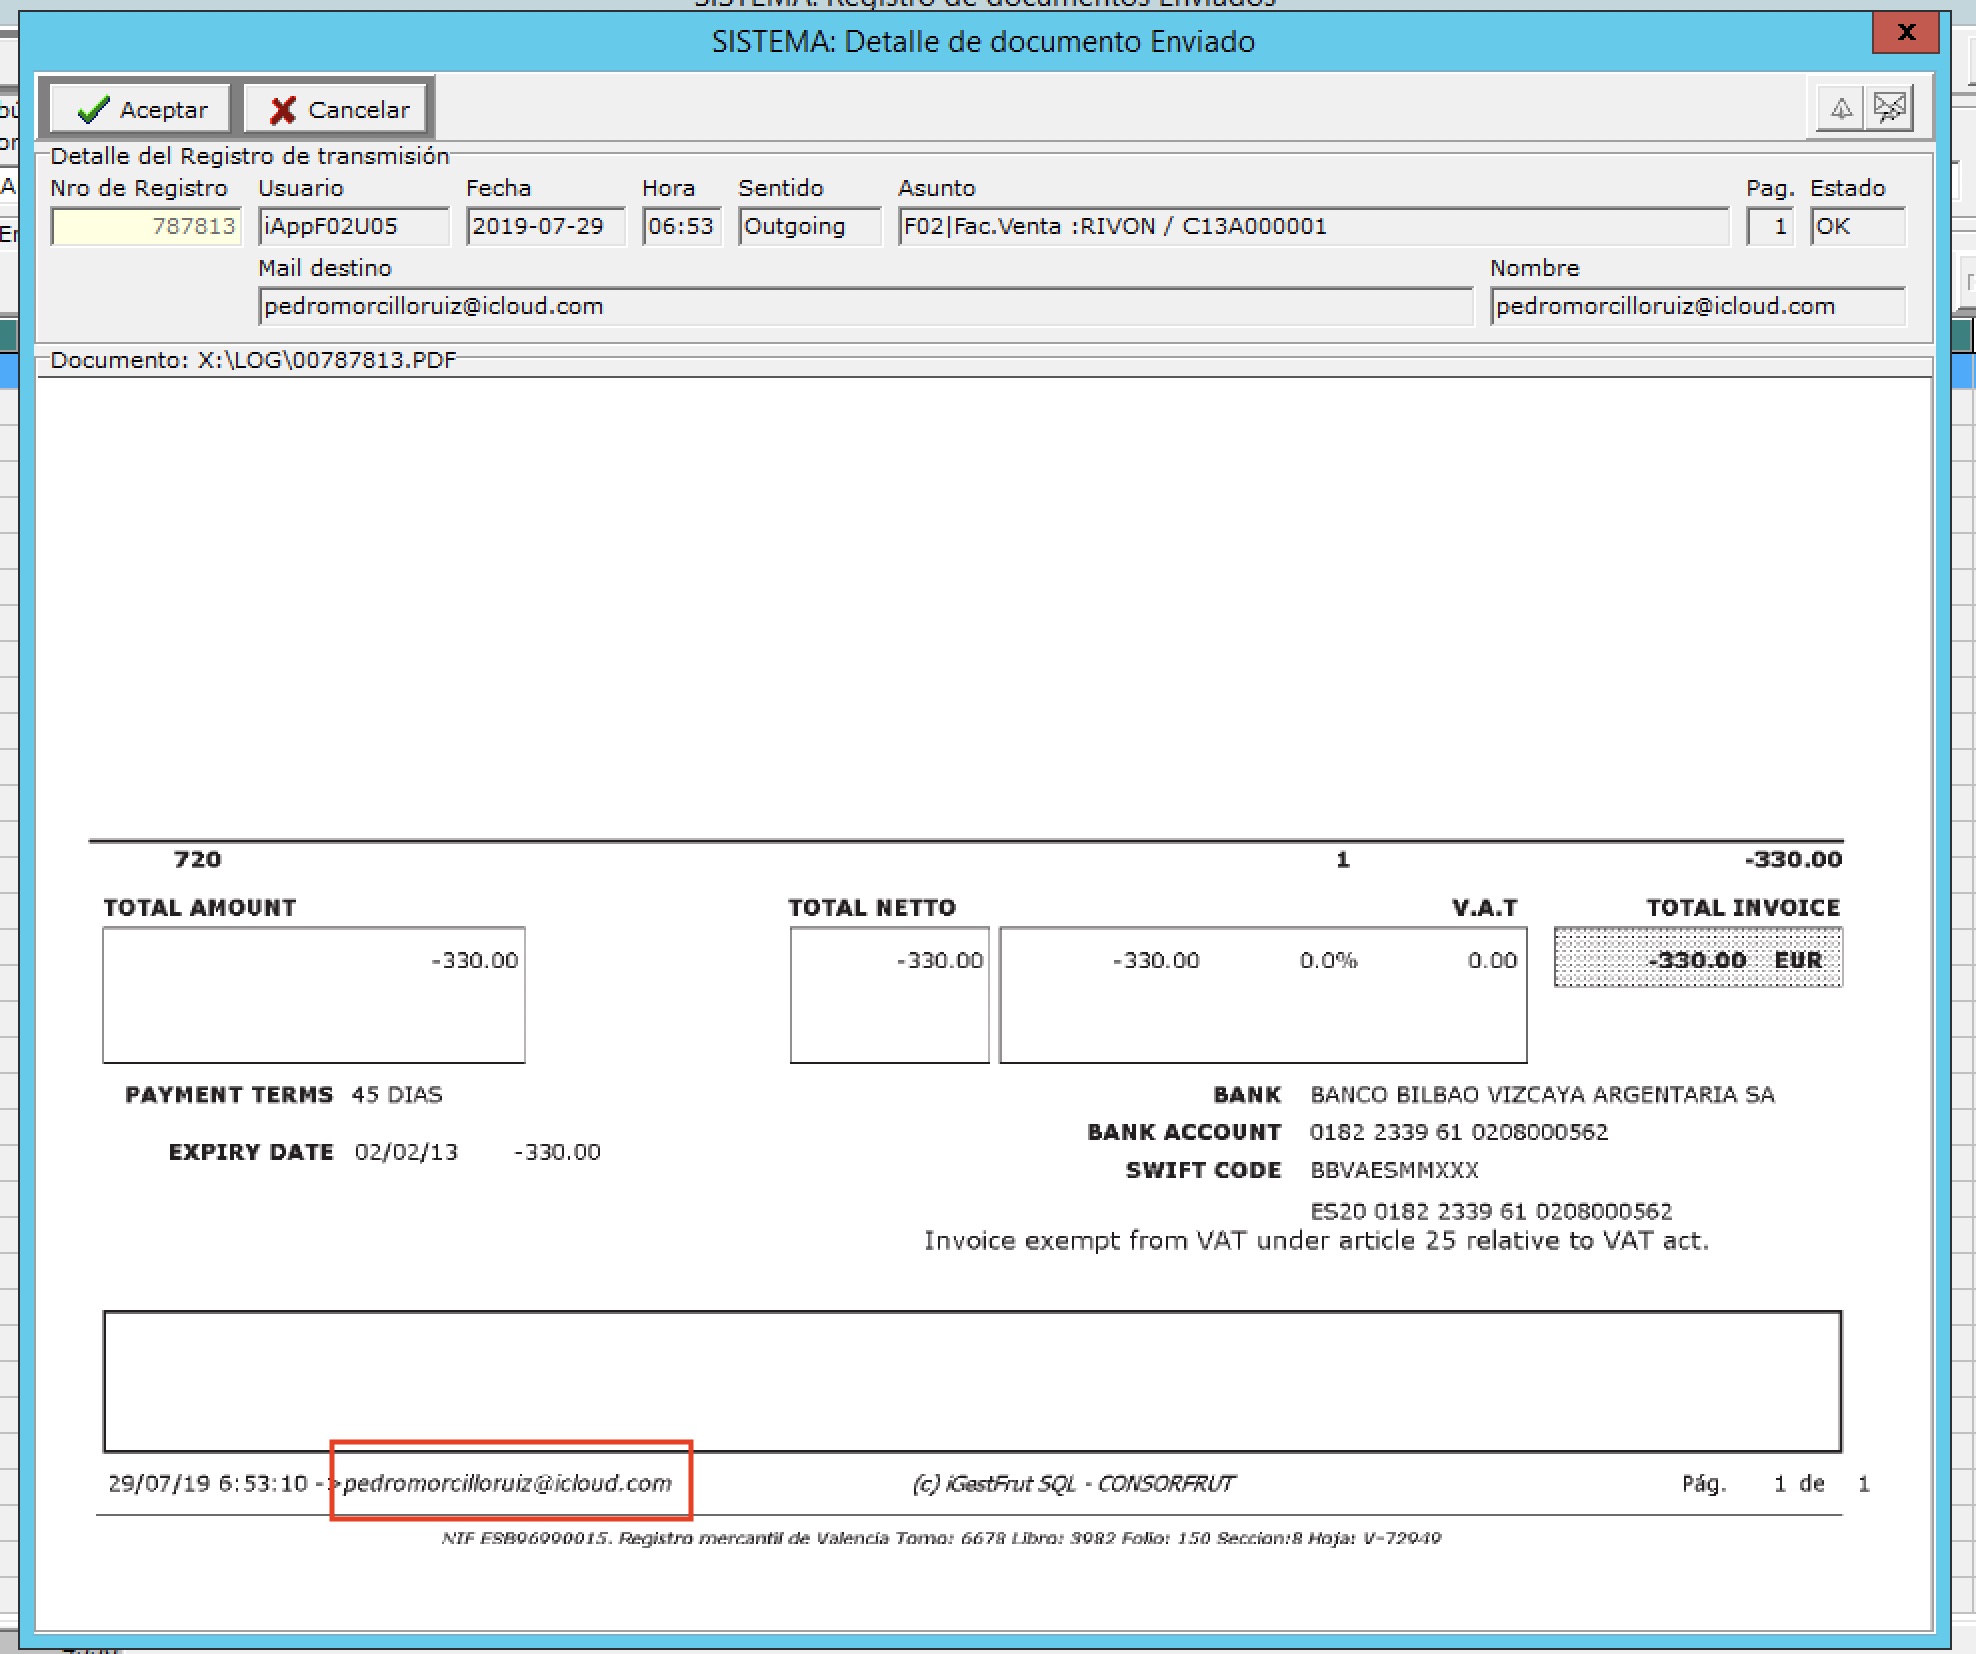Click the Pag. field

click(1770, 226)
